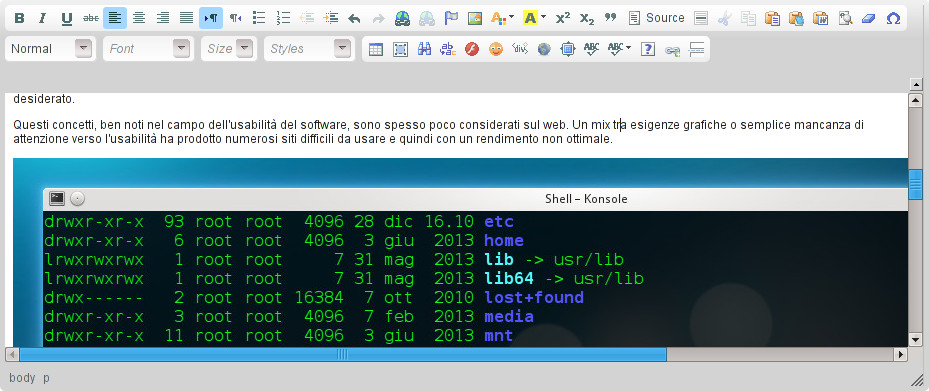Insert a table using table icon
929x391 pixels.
376,49
